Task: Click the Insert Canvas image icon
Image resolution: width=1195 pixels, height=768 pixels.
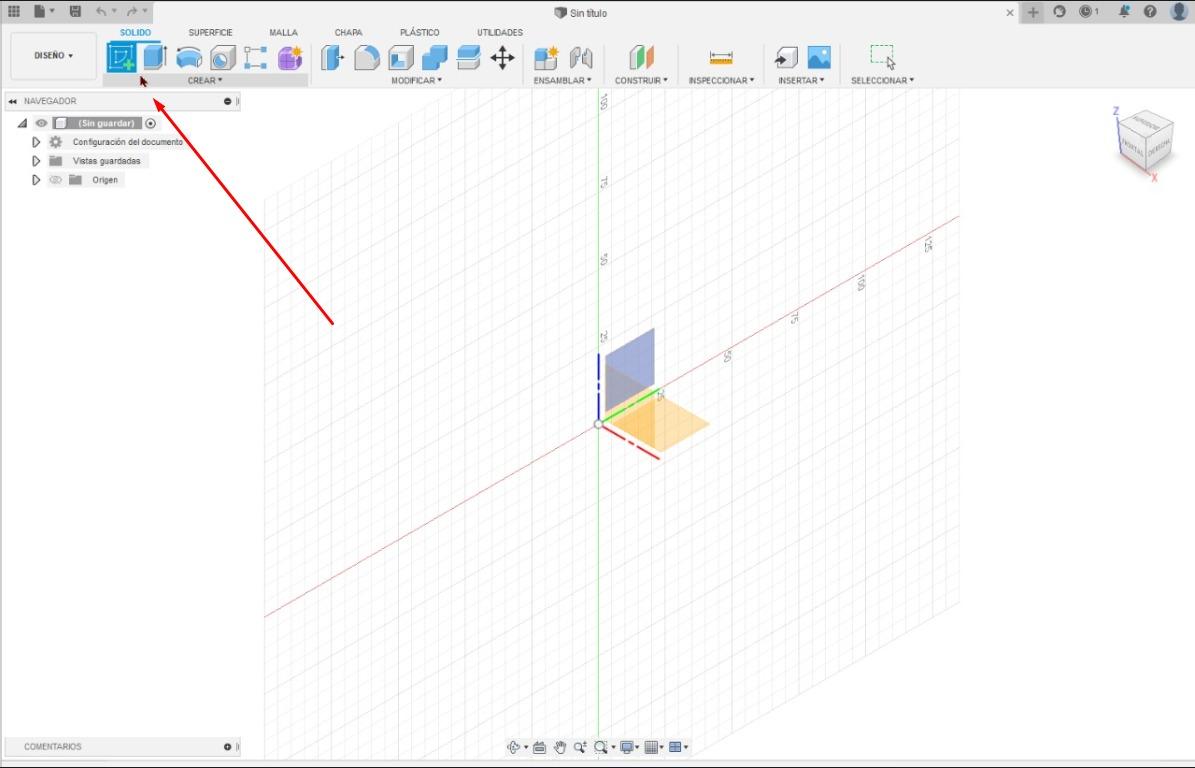Action: coord(819,58)
